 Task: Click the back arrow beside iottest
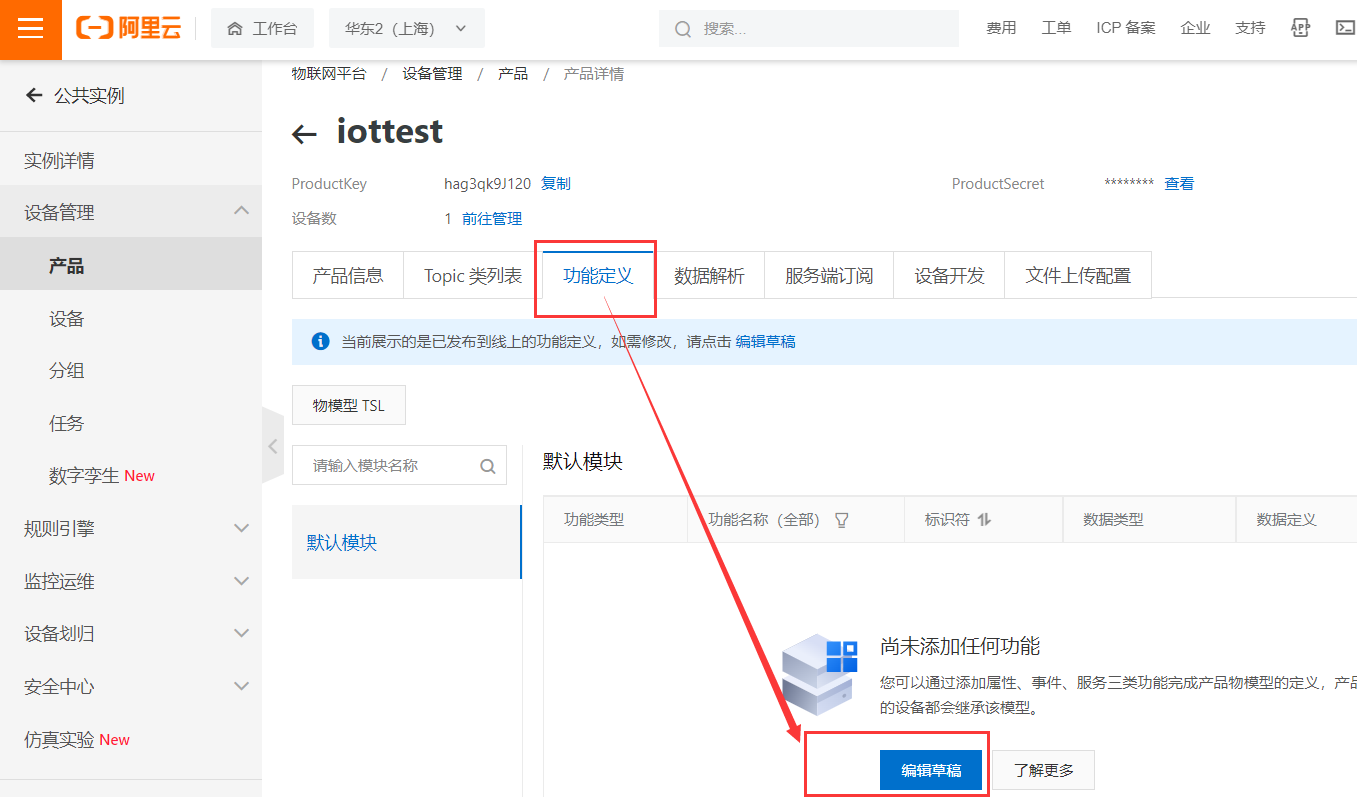click(x=304, y=134)
